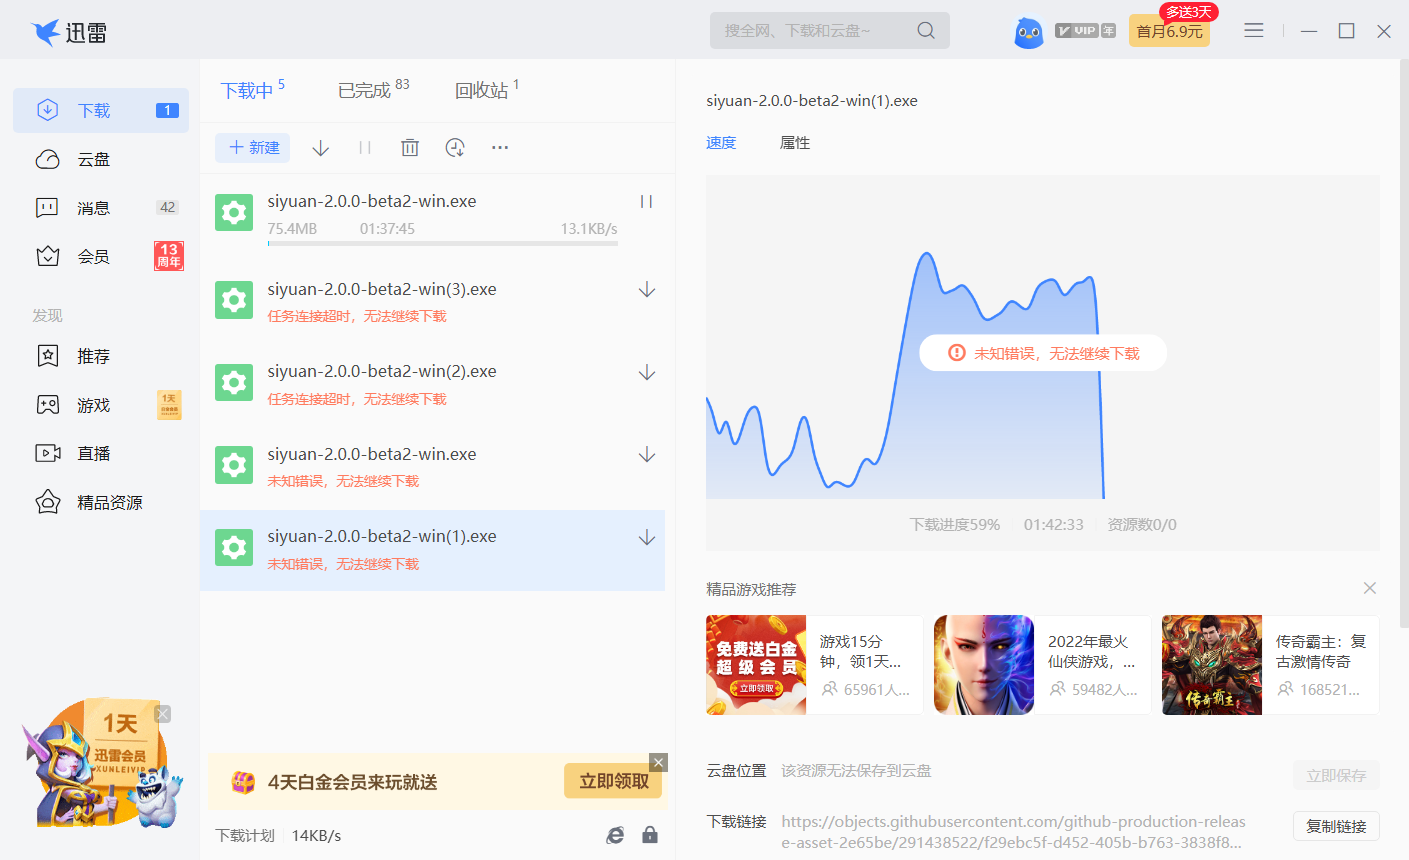1409x860 pixels.
Task: Open the hamburger main menu
Action: pos(1254,31)
